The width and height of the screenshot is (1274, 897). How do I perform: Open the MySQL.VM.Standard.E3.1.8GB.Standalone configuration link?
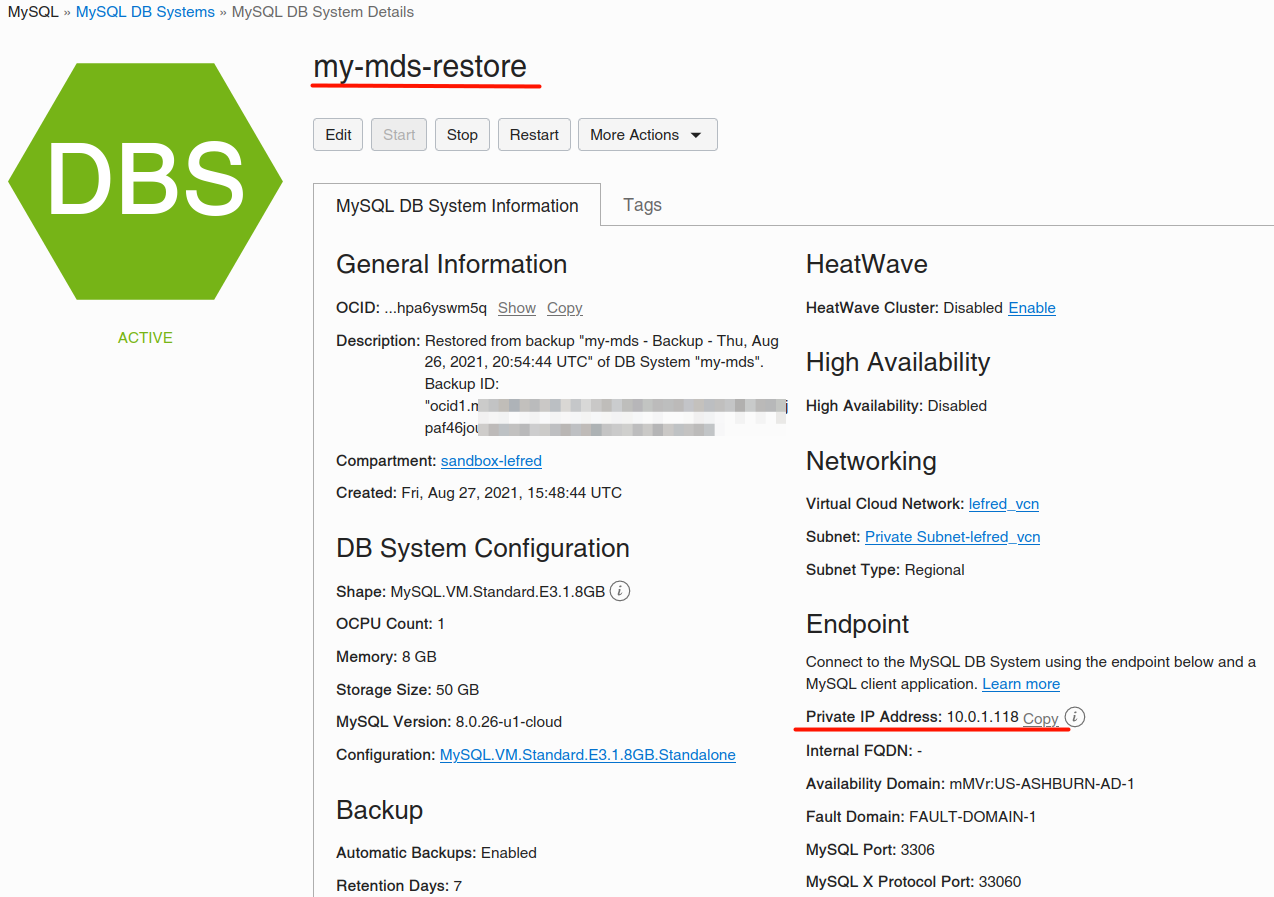coord(588,755)
